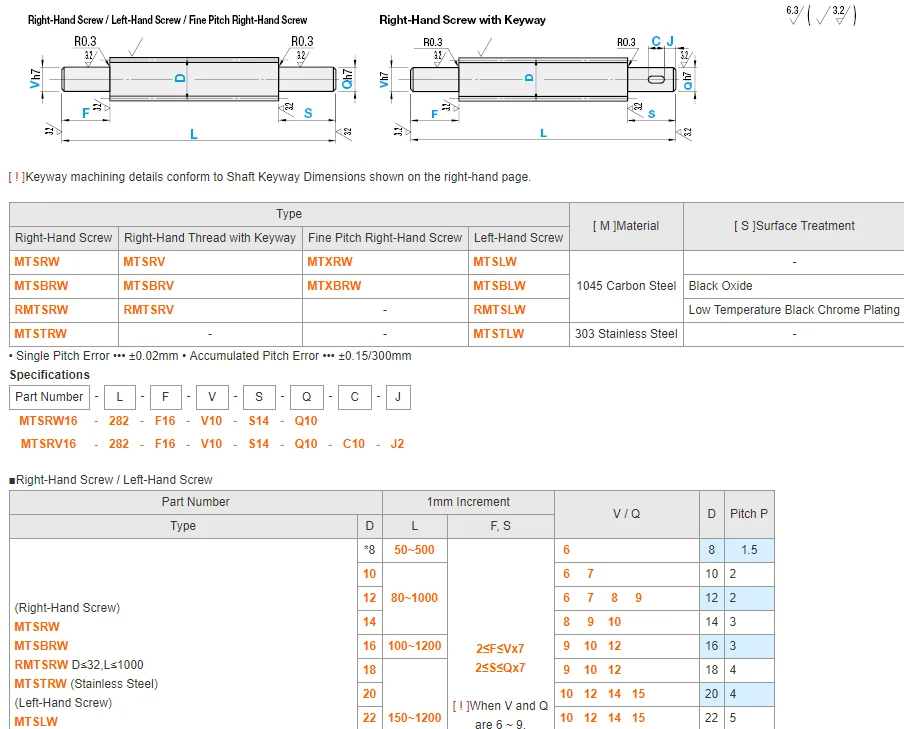Image resolution: width=904 pixels, height=729 pixels.
Task: Select the Part Number box under Specifications
Action: pyautogui.click(x=49, y=397)
